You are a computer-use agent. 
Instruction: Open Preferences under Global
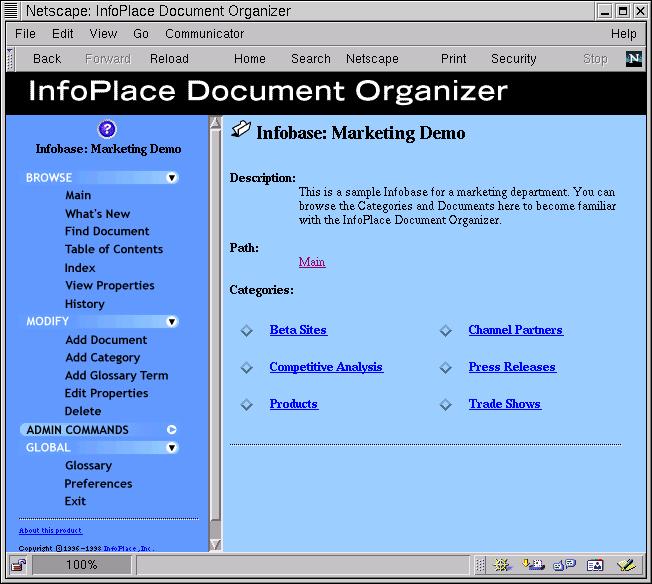click(98, 484)
